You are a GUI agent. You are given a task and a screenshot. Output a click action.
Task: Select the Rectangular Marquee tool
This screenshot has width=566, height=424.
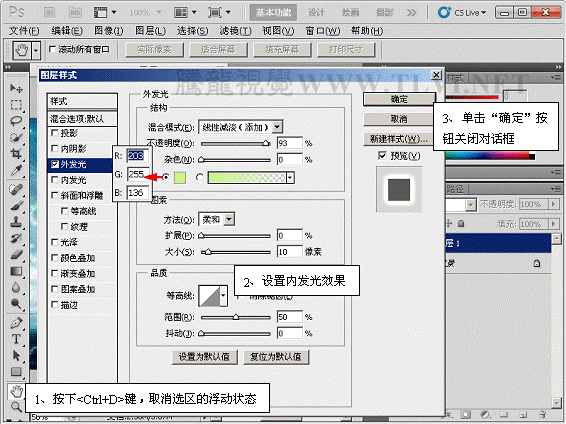pyautogui.click(x=16, y=105)
